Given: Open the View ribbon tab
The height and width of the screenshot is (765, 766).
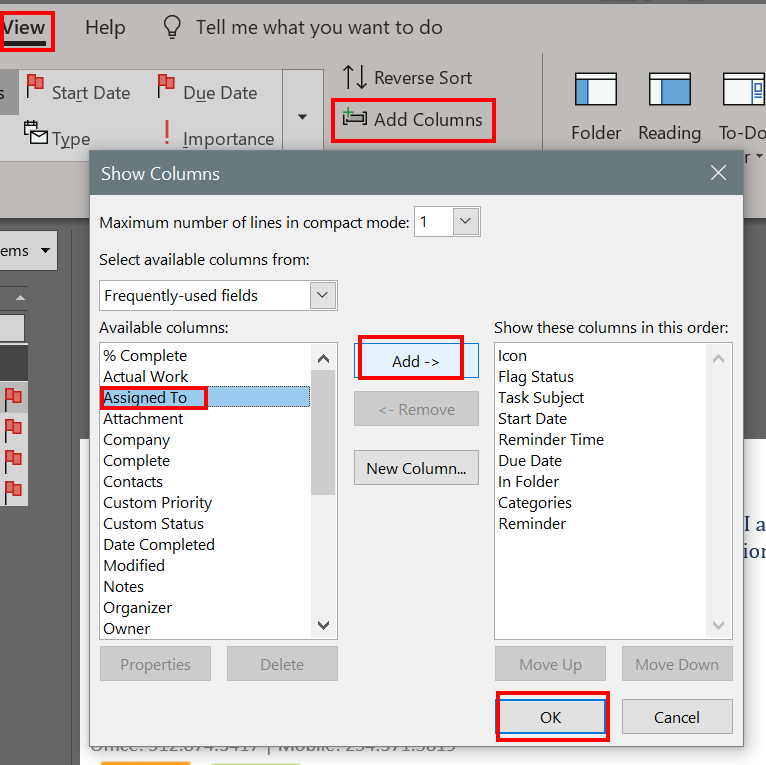Looking at the screenshot, I should point(24,27).
